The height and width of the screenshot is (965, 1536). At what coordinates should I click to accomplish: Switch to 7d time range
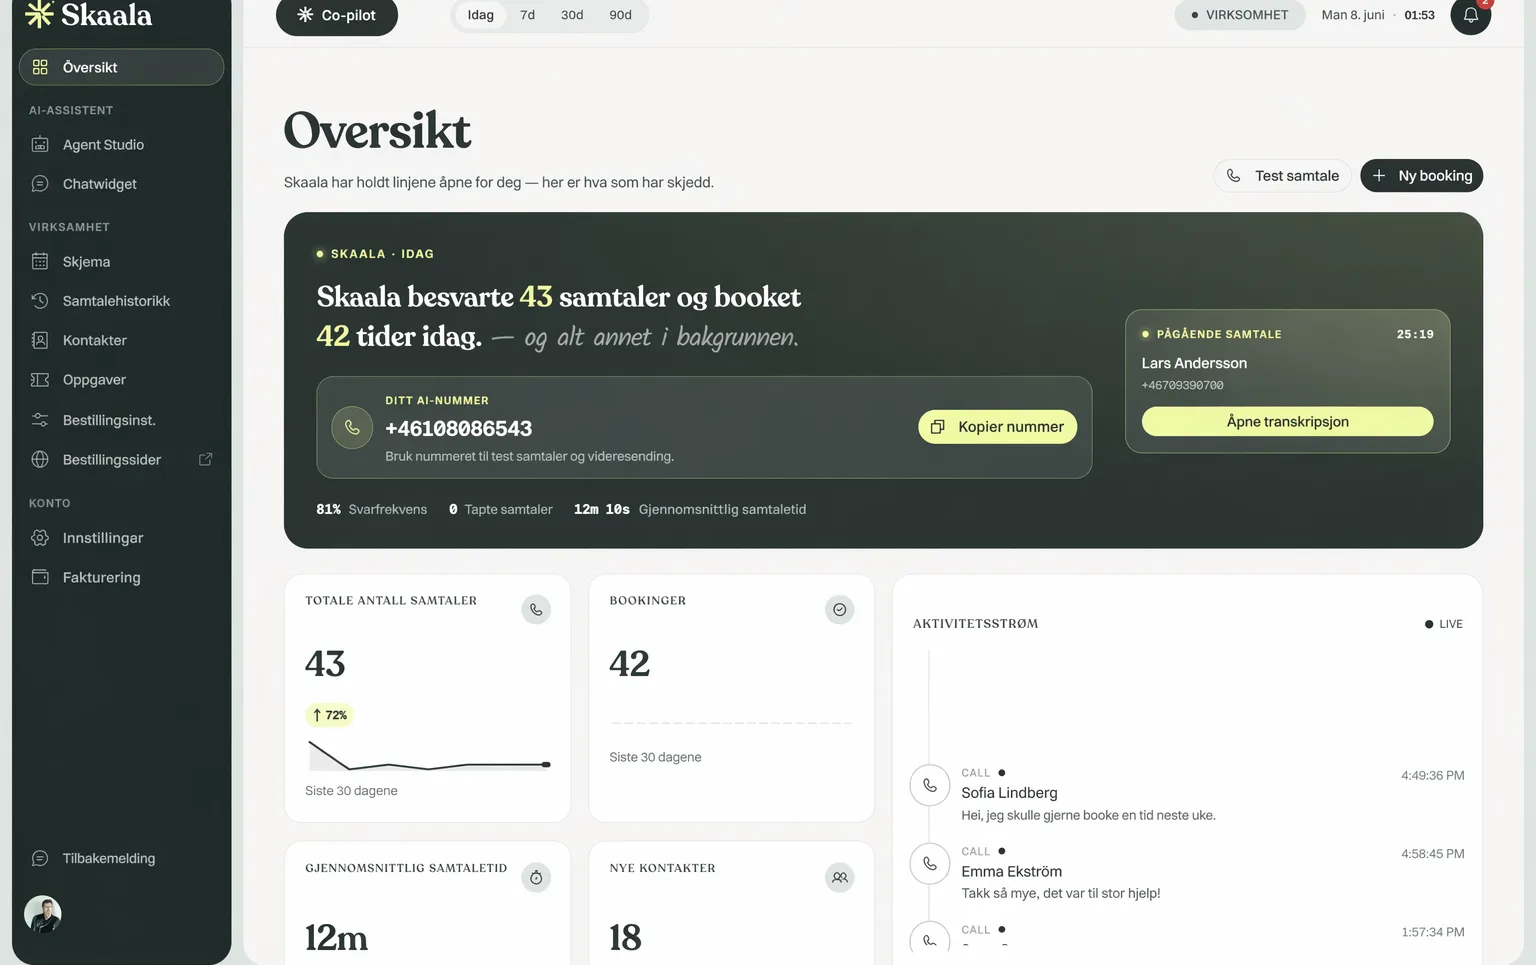(x=528, y=15)
